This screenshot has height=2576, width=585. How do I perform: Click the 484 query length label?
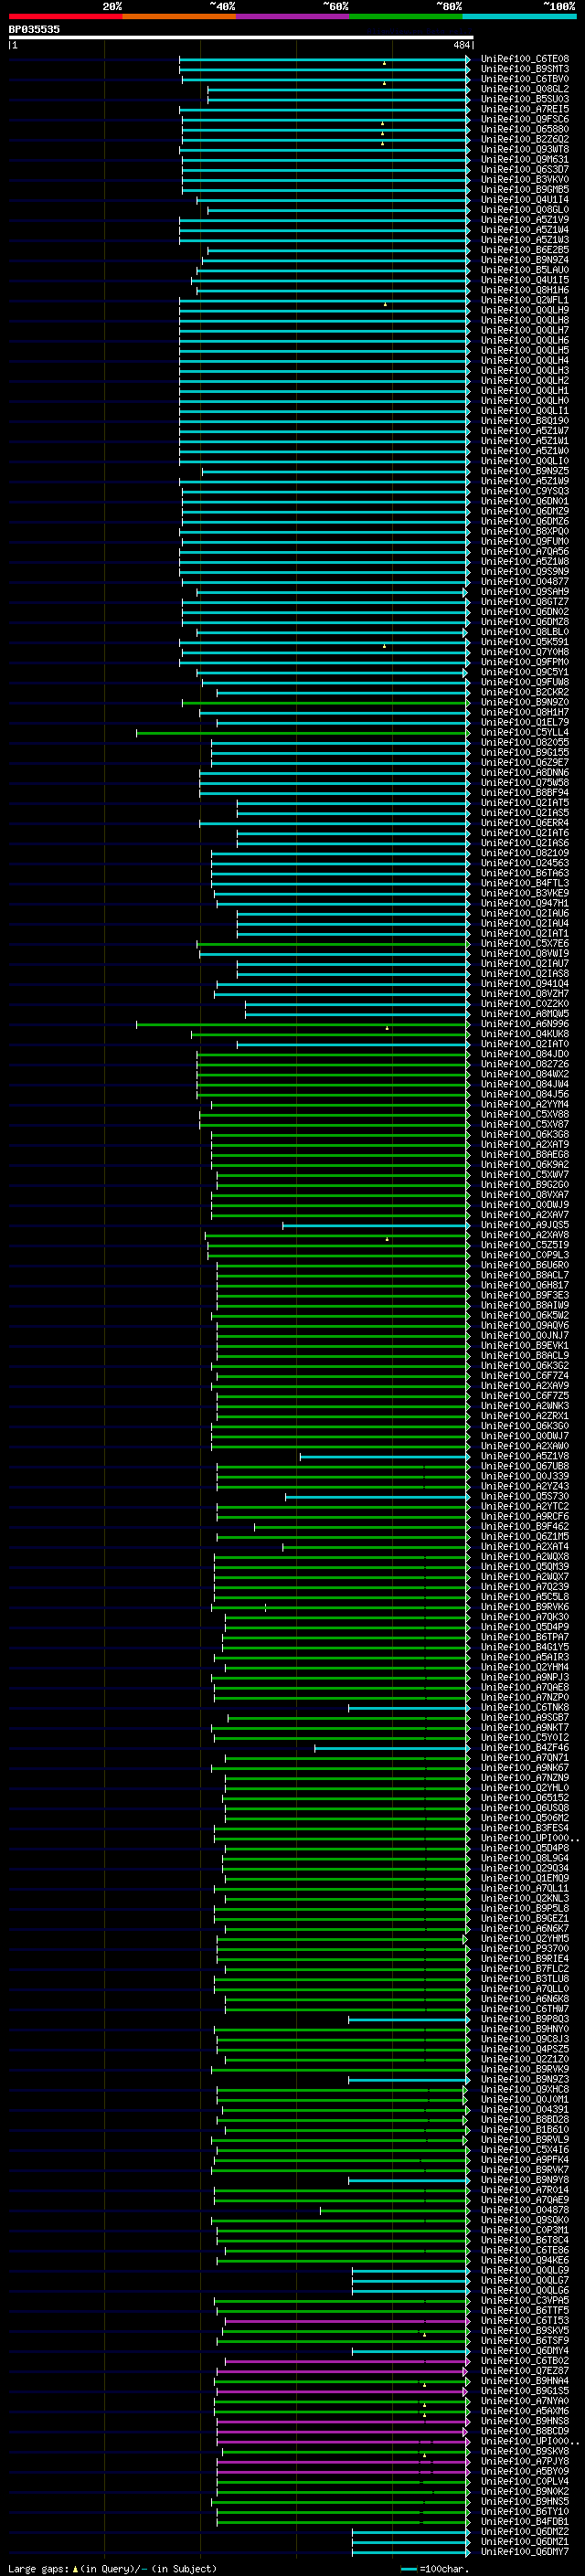(x=462, y=45)
